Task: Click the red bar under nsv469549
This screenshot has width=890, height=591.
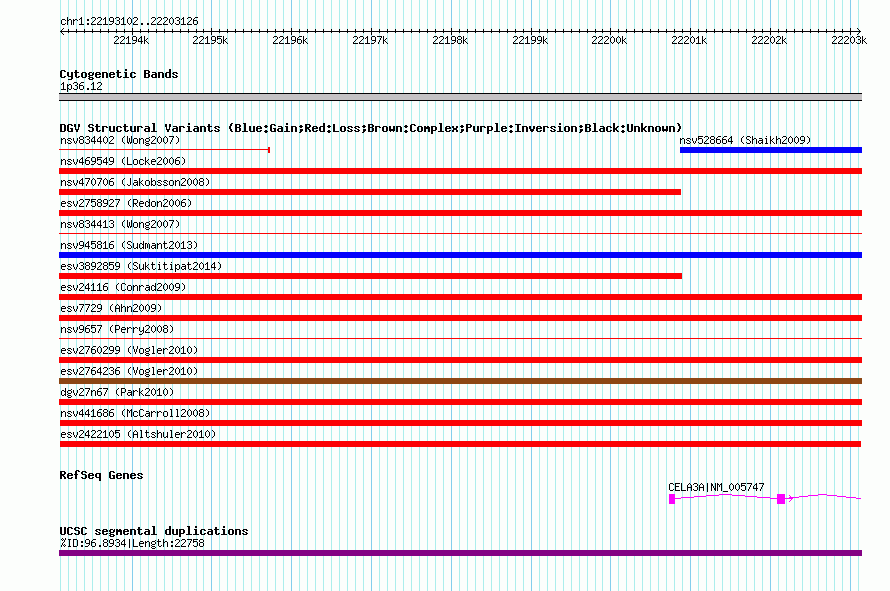Action: [x=460, y=171]
